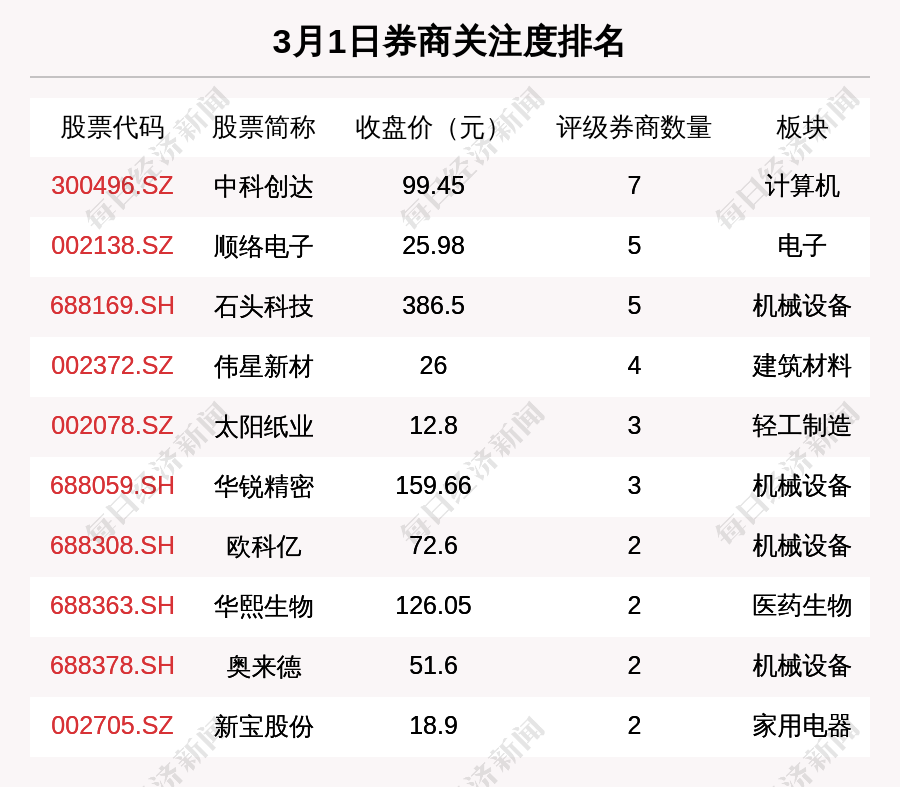Click broker count 3 for 太阳纸业
This screenshot has height=787, width=900.
[634, 425]
